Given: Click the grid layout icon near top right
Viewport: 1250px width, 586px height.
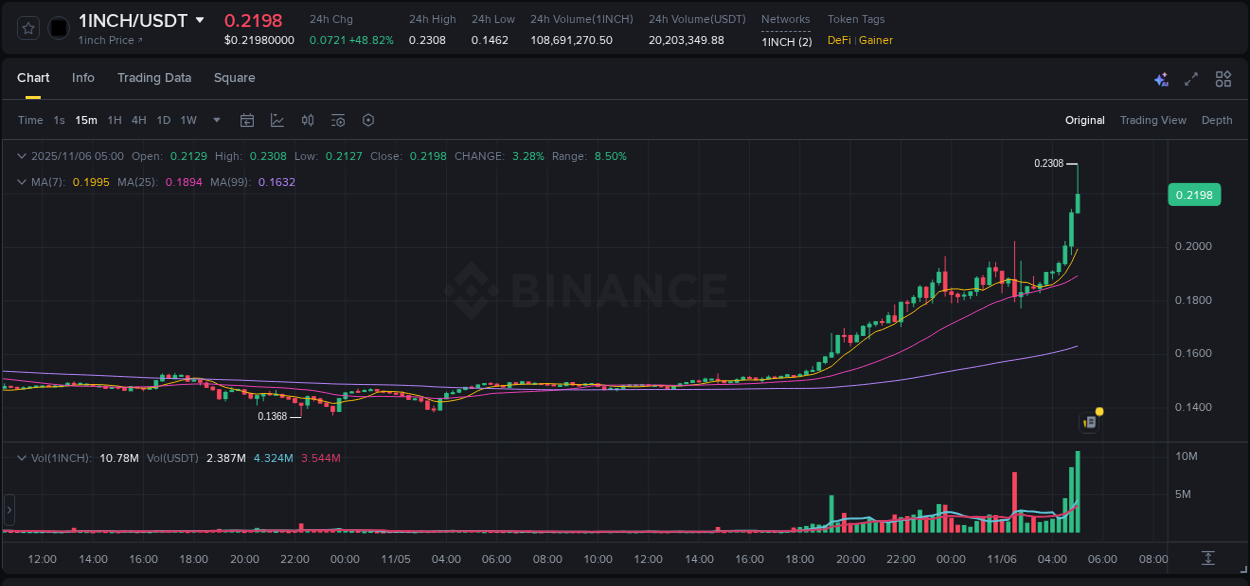Looking at the screenshot, I should click(x=1223, y=78).
